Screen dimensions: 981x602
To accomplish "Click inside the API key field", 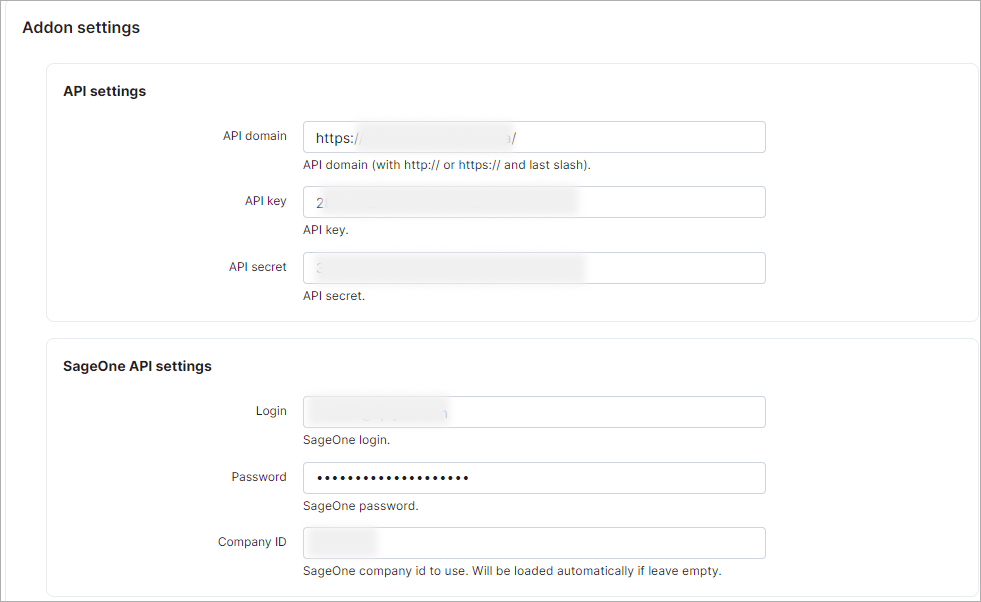I will pyautogui.click(x=535, y=201).
